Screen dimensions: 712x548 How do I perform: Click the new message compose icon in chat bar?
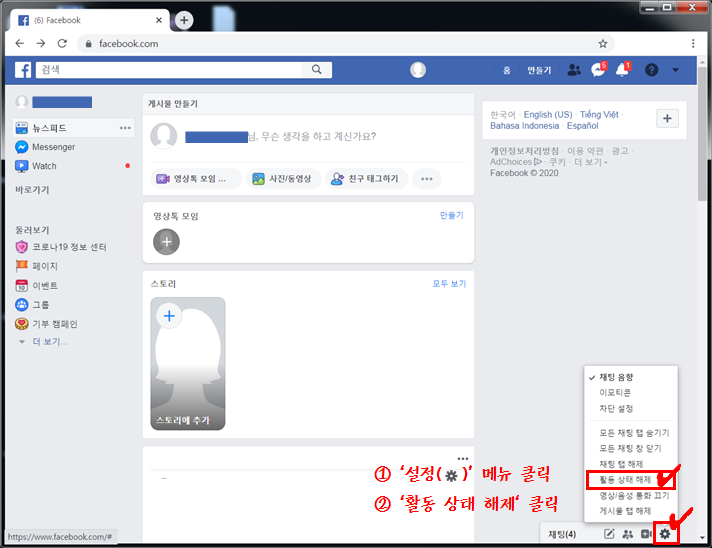click(x=609, y=534)
